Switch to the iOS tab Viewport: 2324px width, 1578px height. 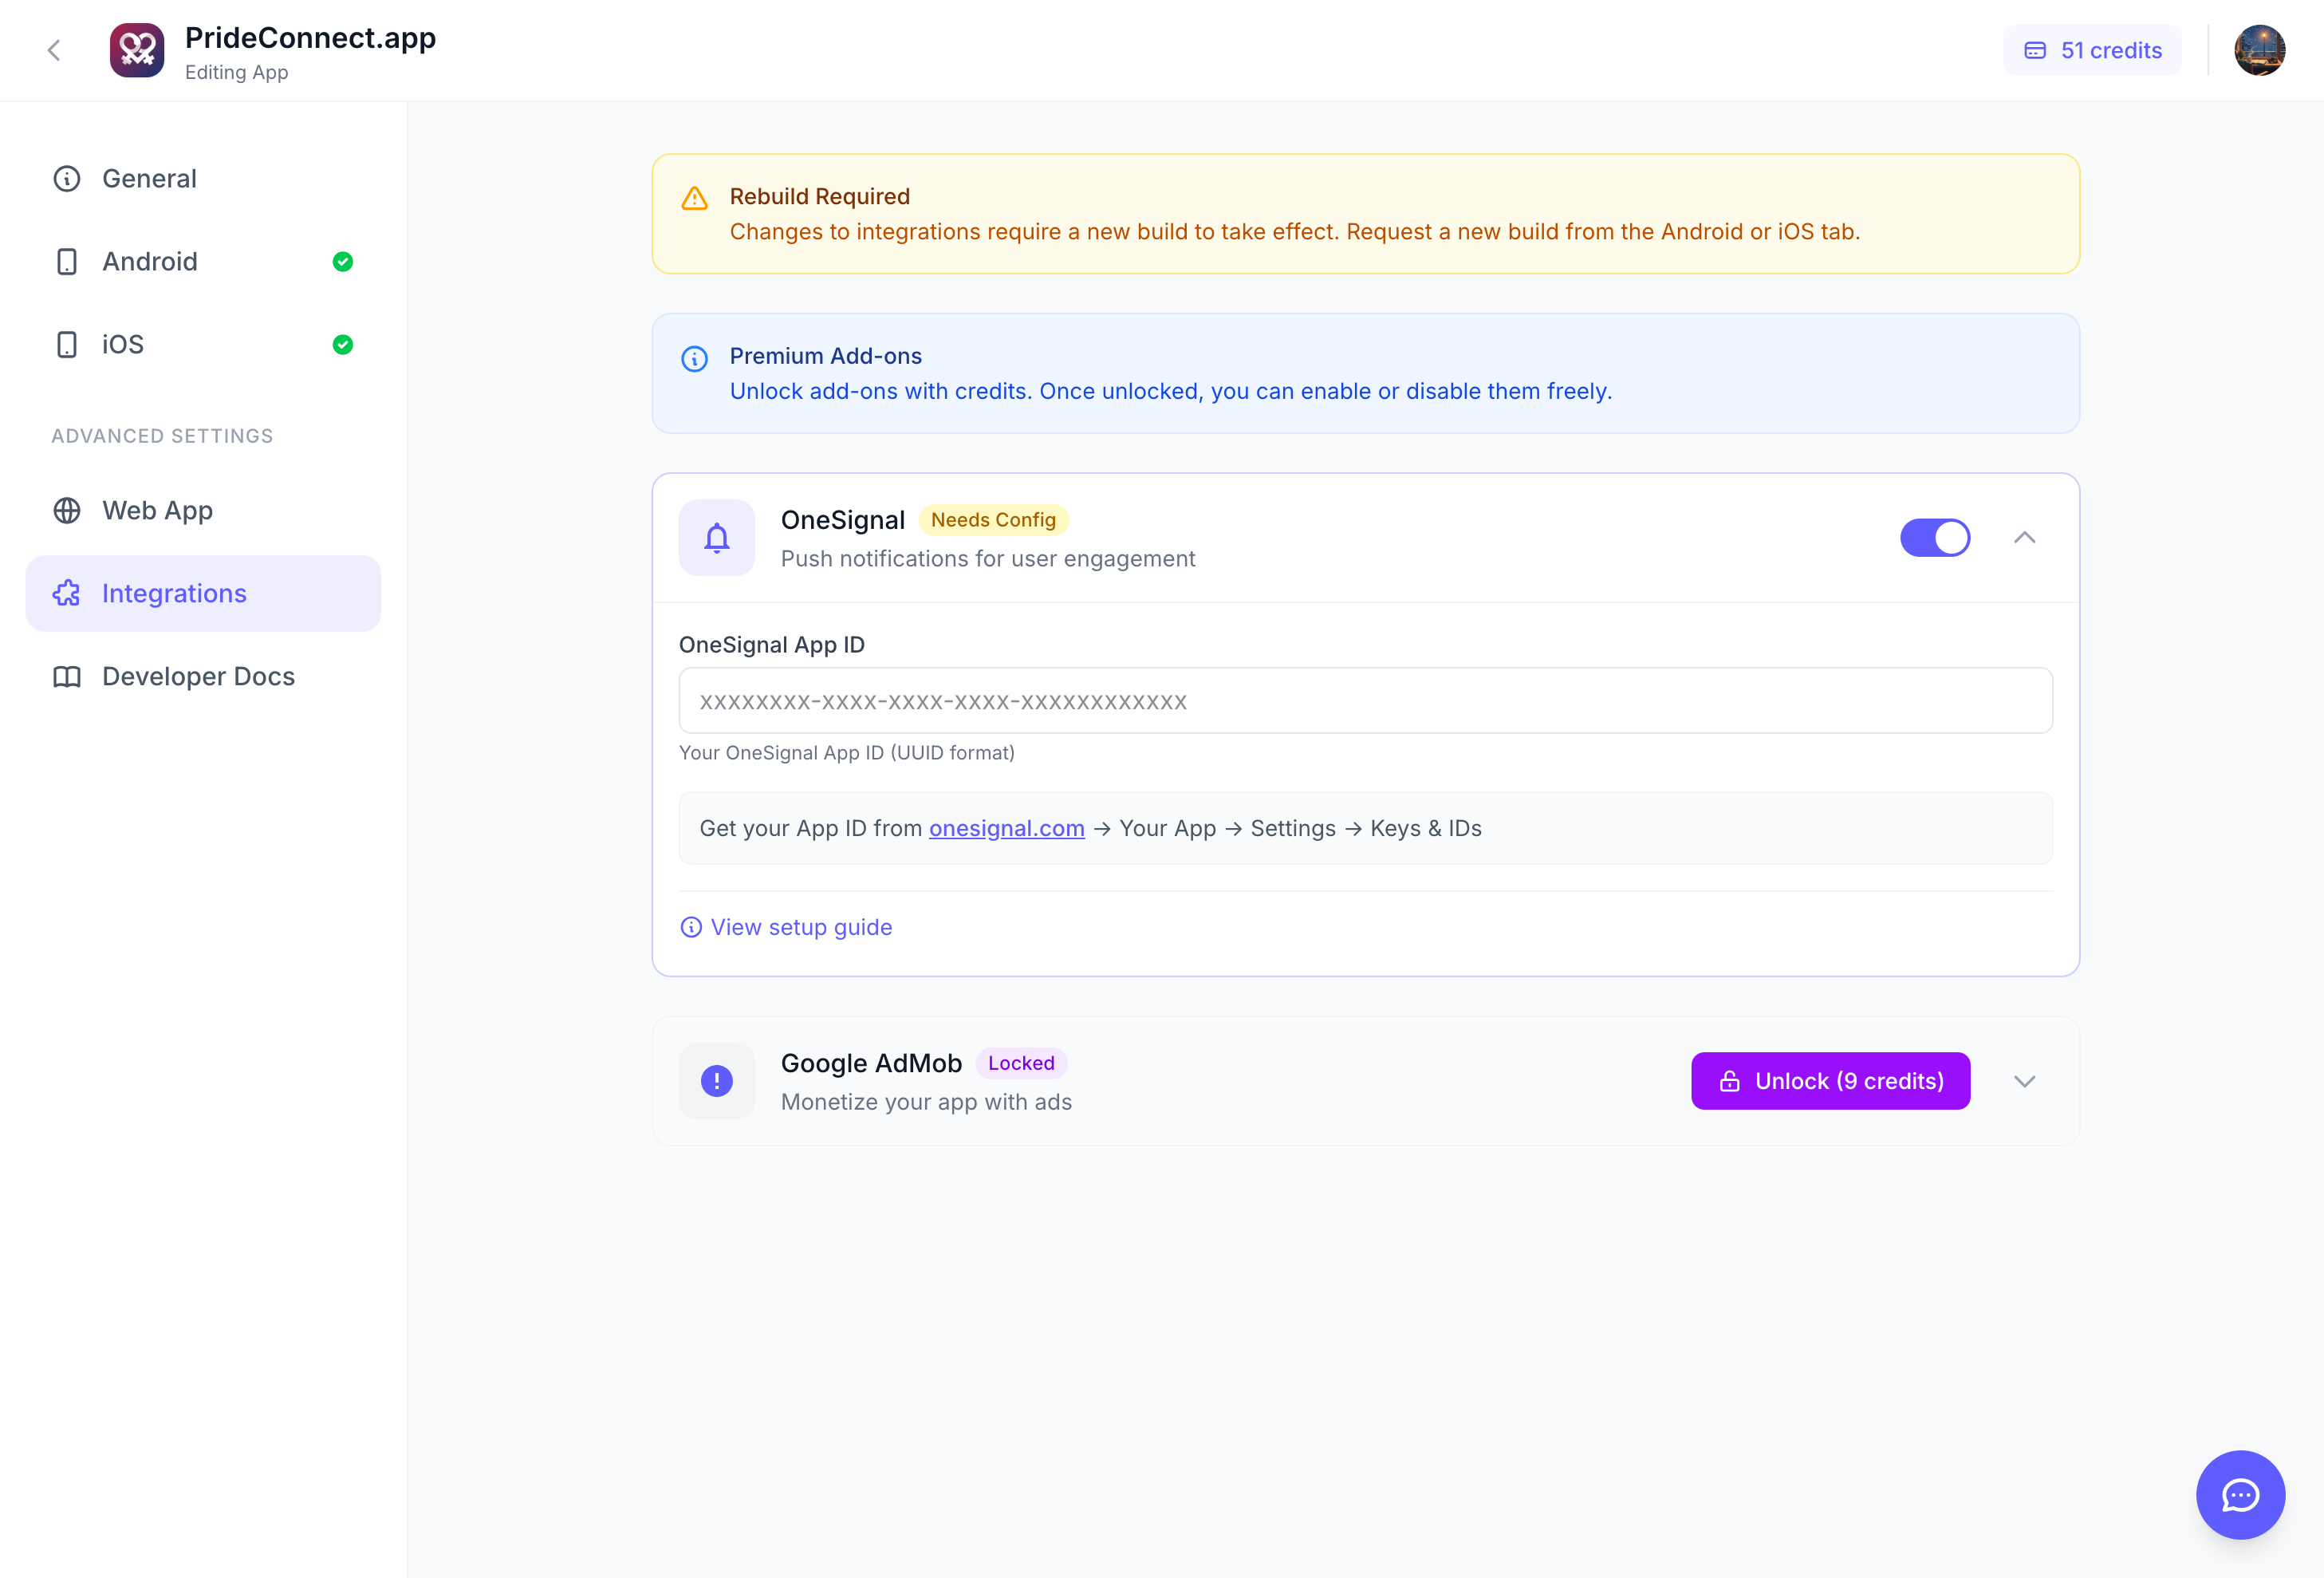123,344
